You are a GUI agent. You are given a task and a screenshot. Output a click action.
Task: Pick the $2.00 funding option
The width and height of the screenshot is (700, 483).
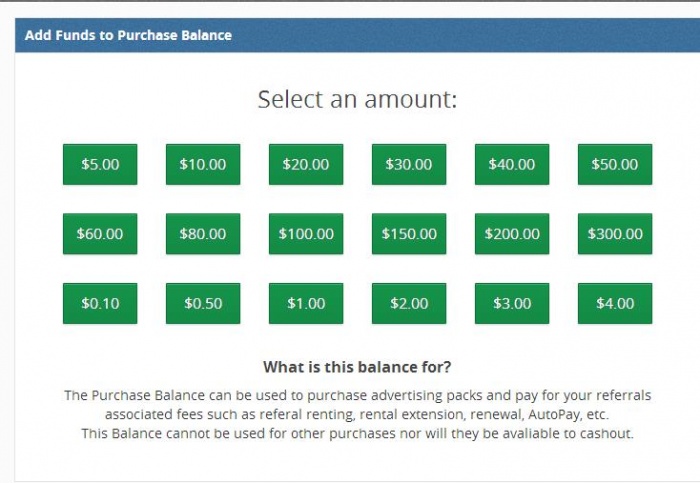coord(409,304)
